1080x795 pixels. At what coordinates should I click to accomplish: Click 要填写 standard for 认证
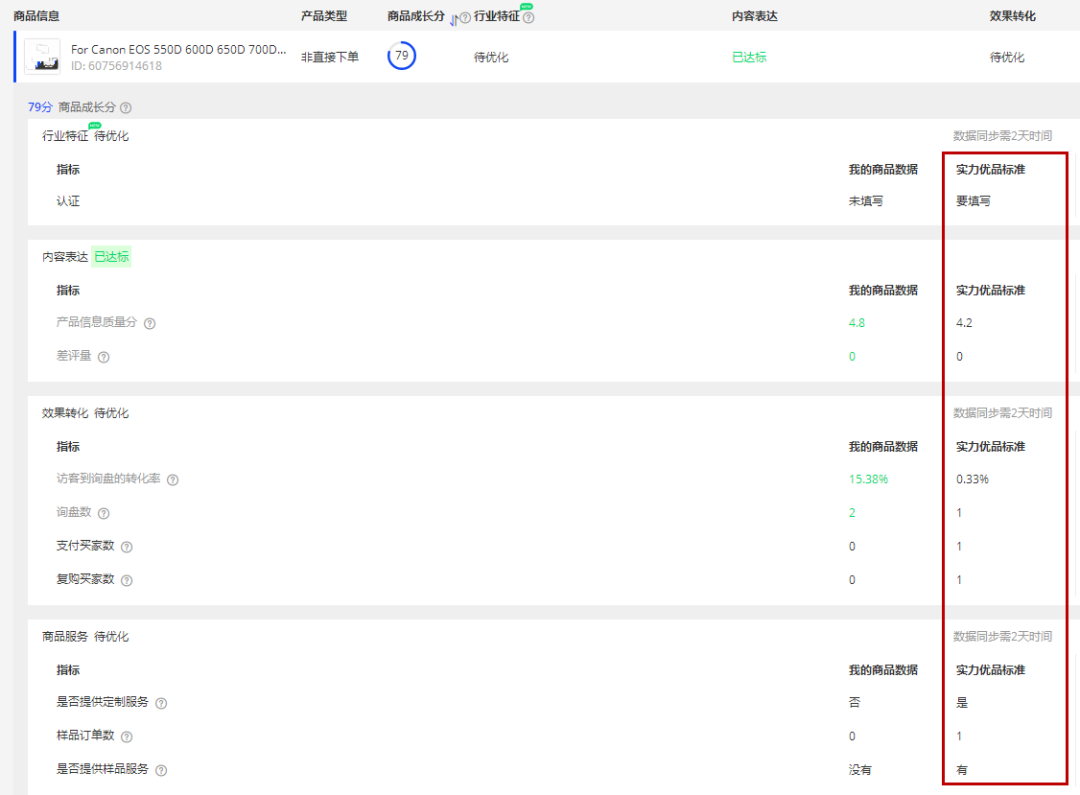click(973, 201)
